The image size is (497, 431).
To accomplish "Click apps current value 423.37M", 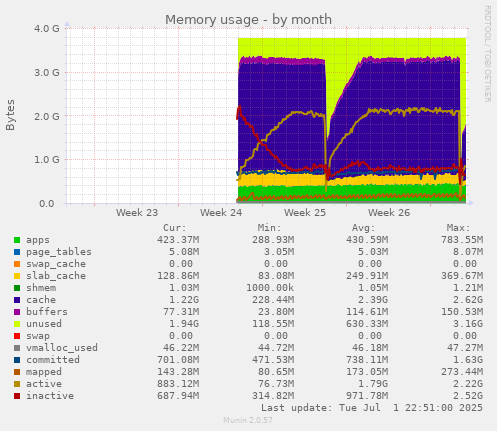I will tap(178, 240).
